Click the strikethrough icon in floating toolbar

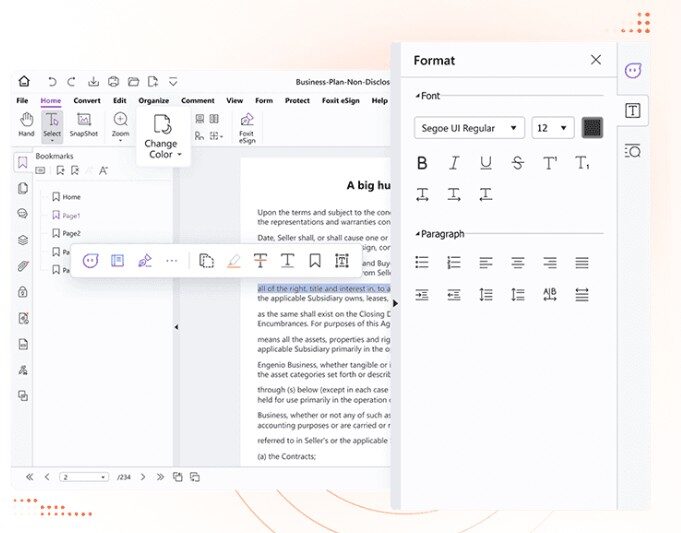[260, 261]
